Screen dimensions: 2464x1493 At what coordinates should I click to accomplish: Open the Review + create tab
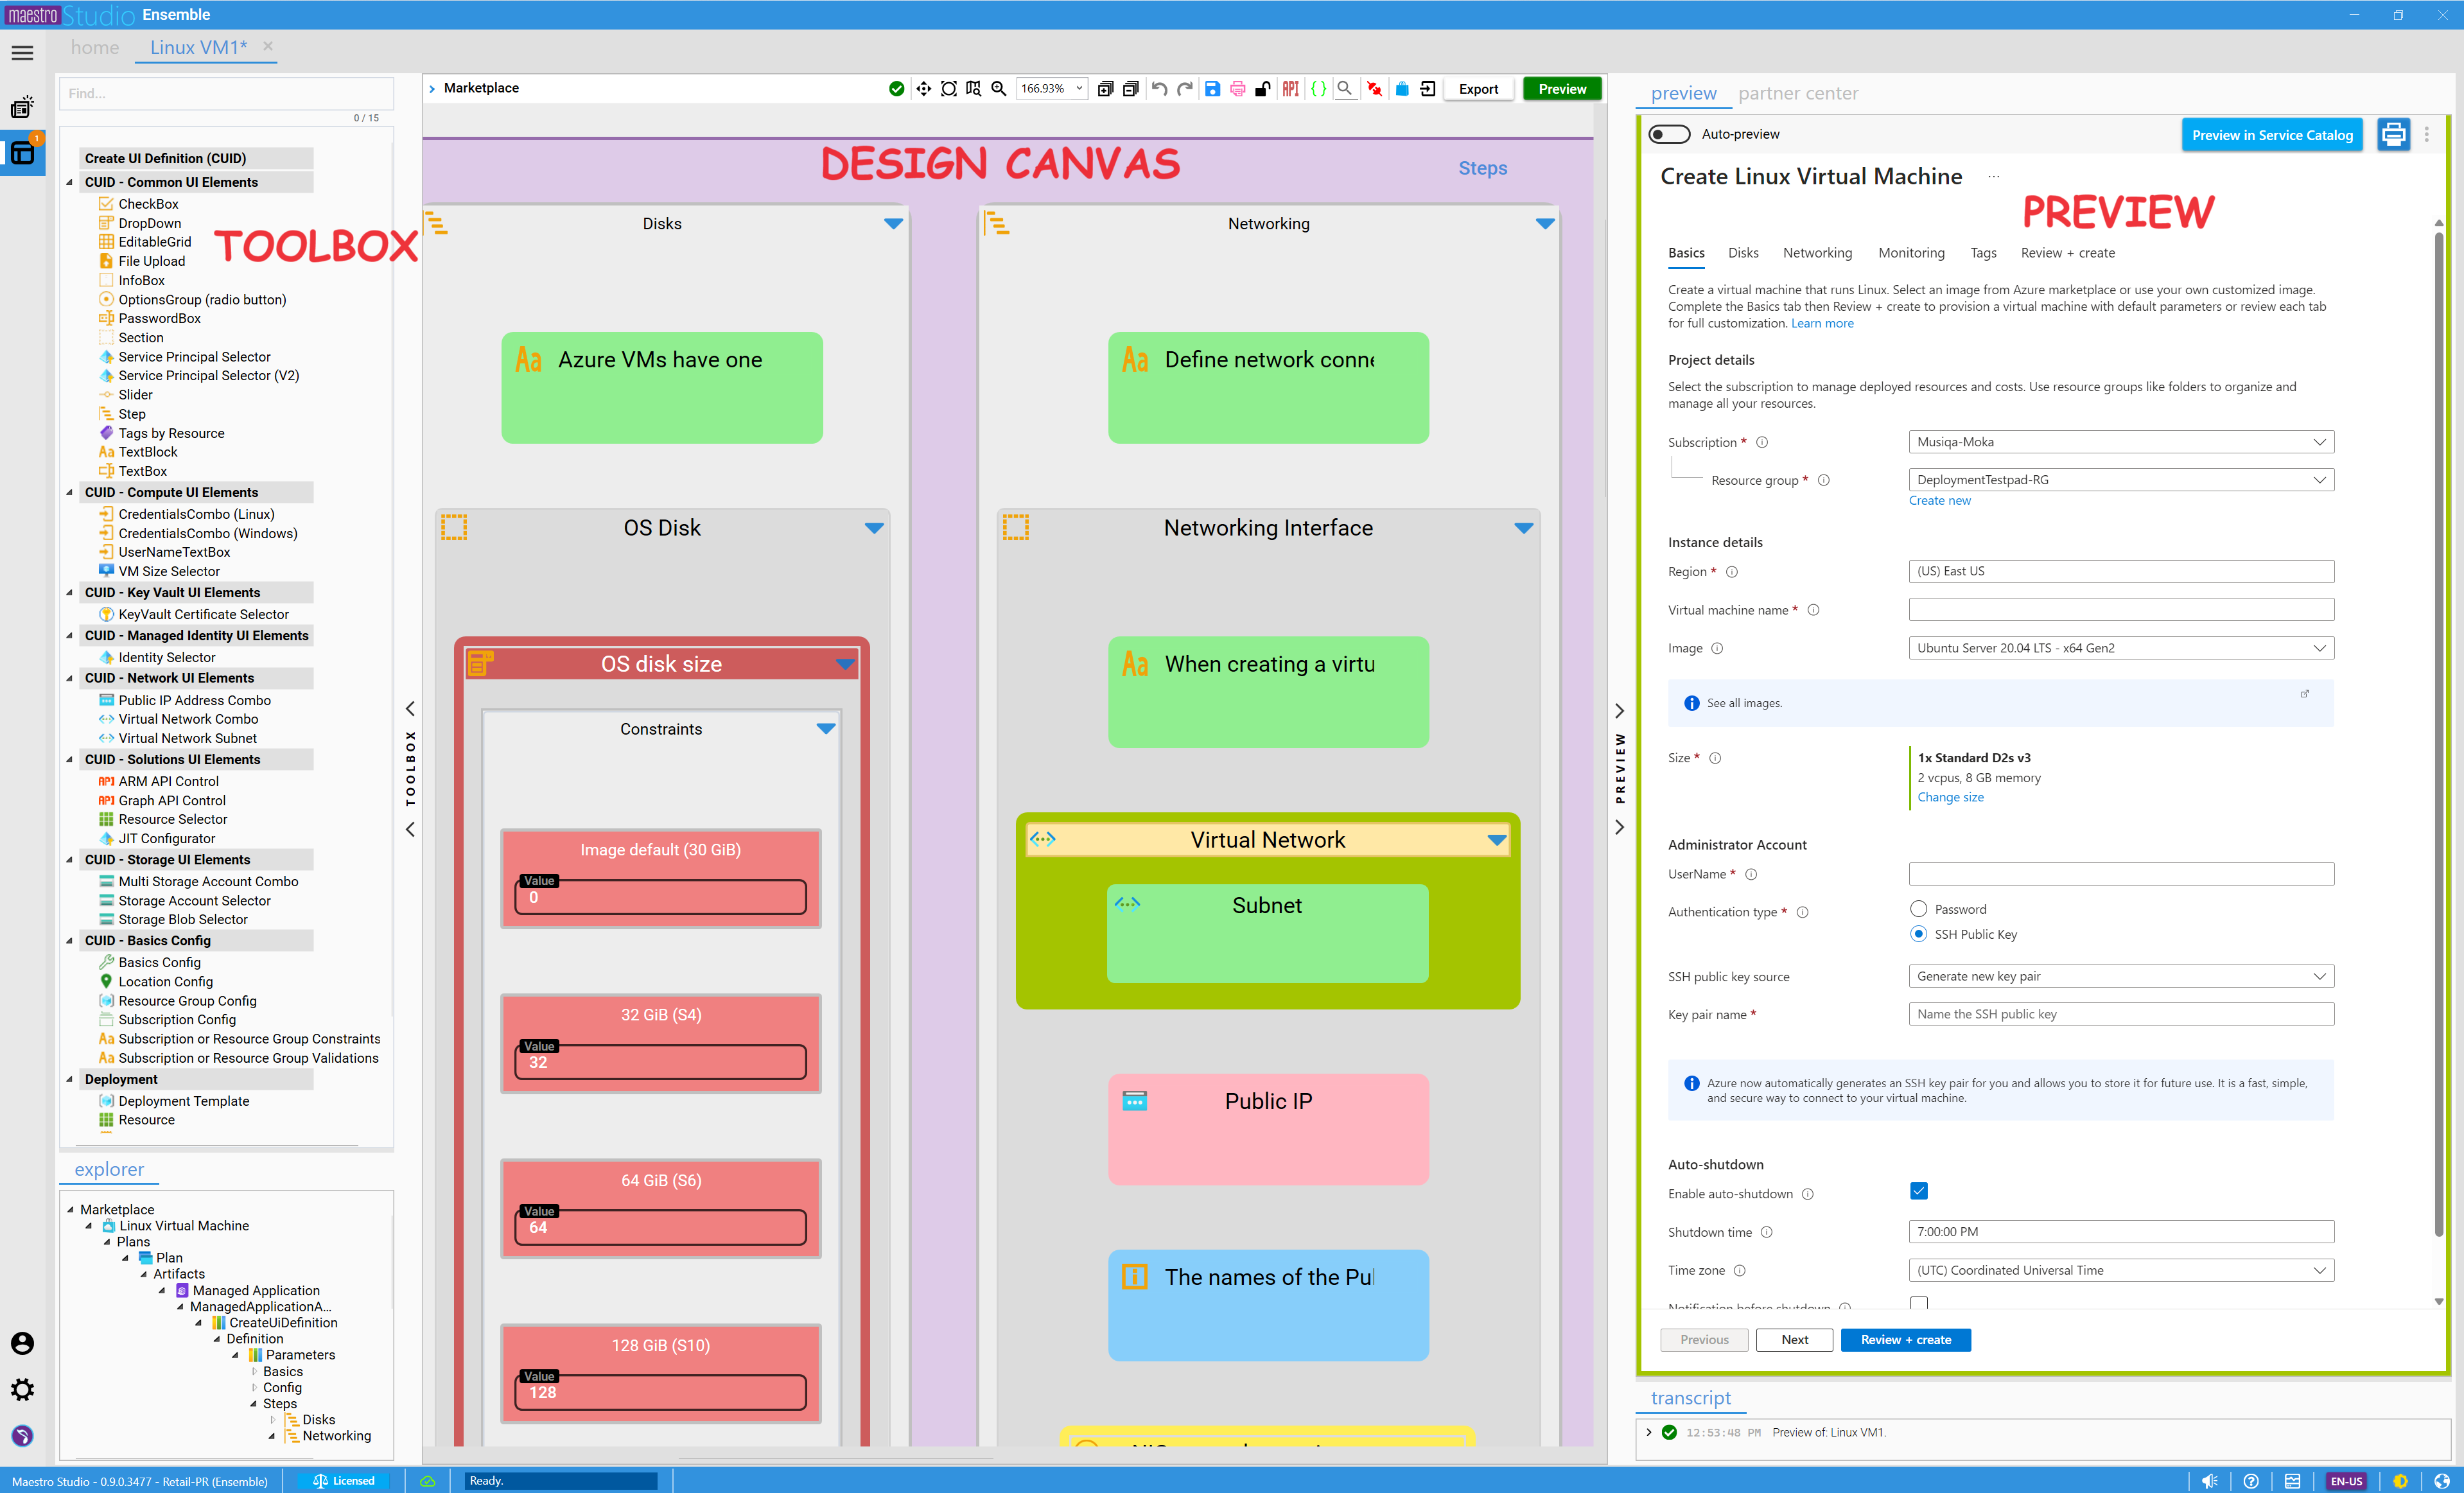(x=2068, y=253)
